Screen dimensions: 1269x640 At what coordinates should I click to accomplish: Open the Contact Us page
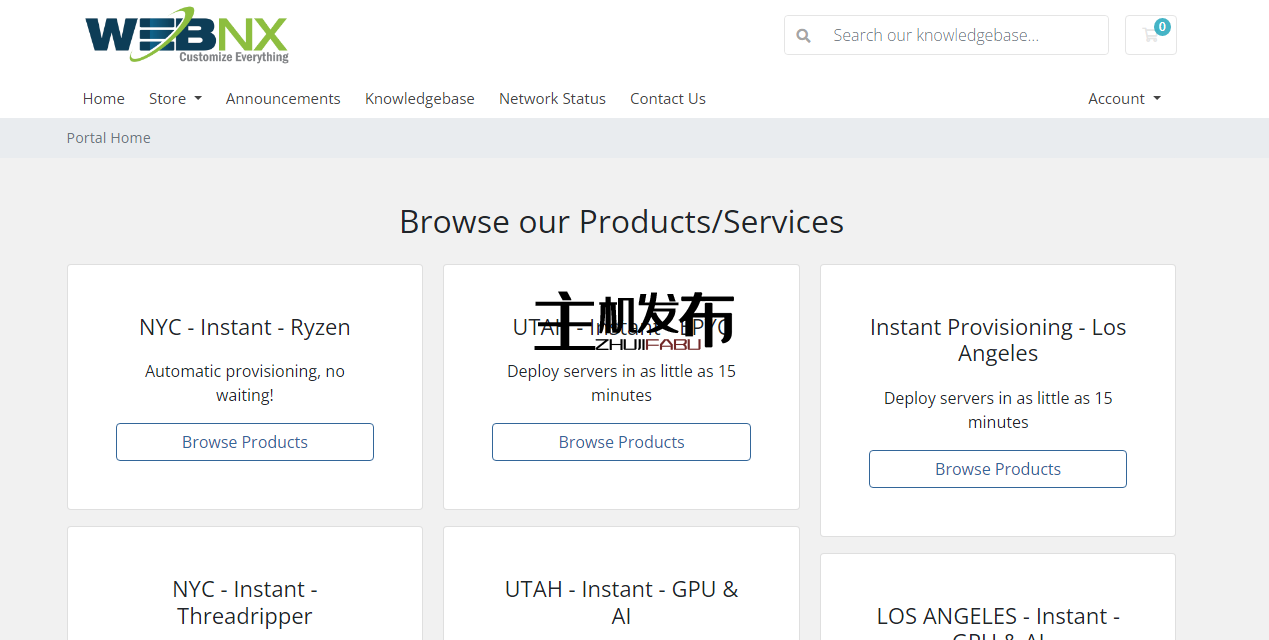(667, 98)
